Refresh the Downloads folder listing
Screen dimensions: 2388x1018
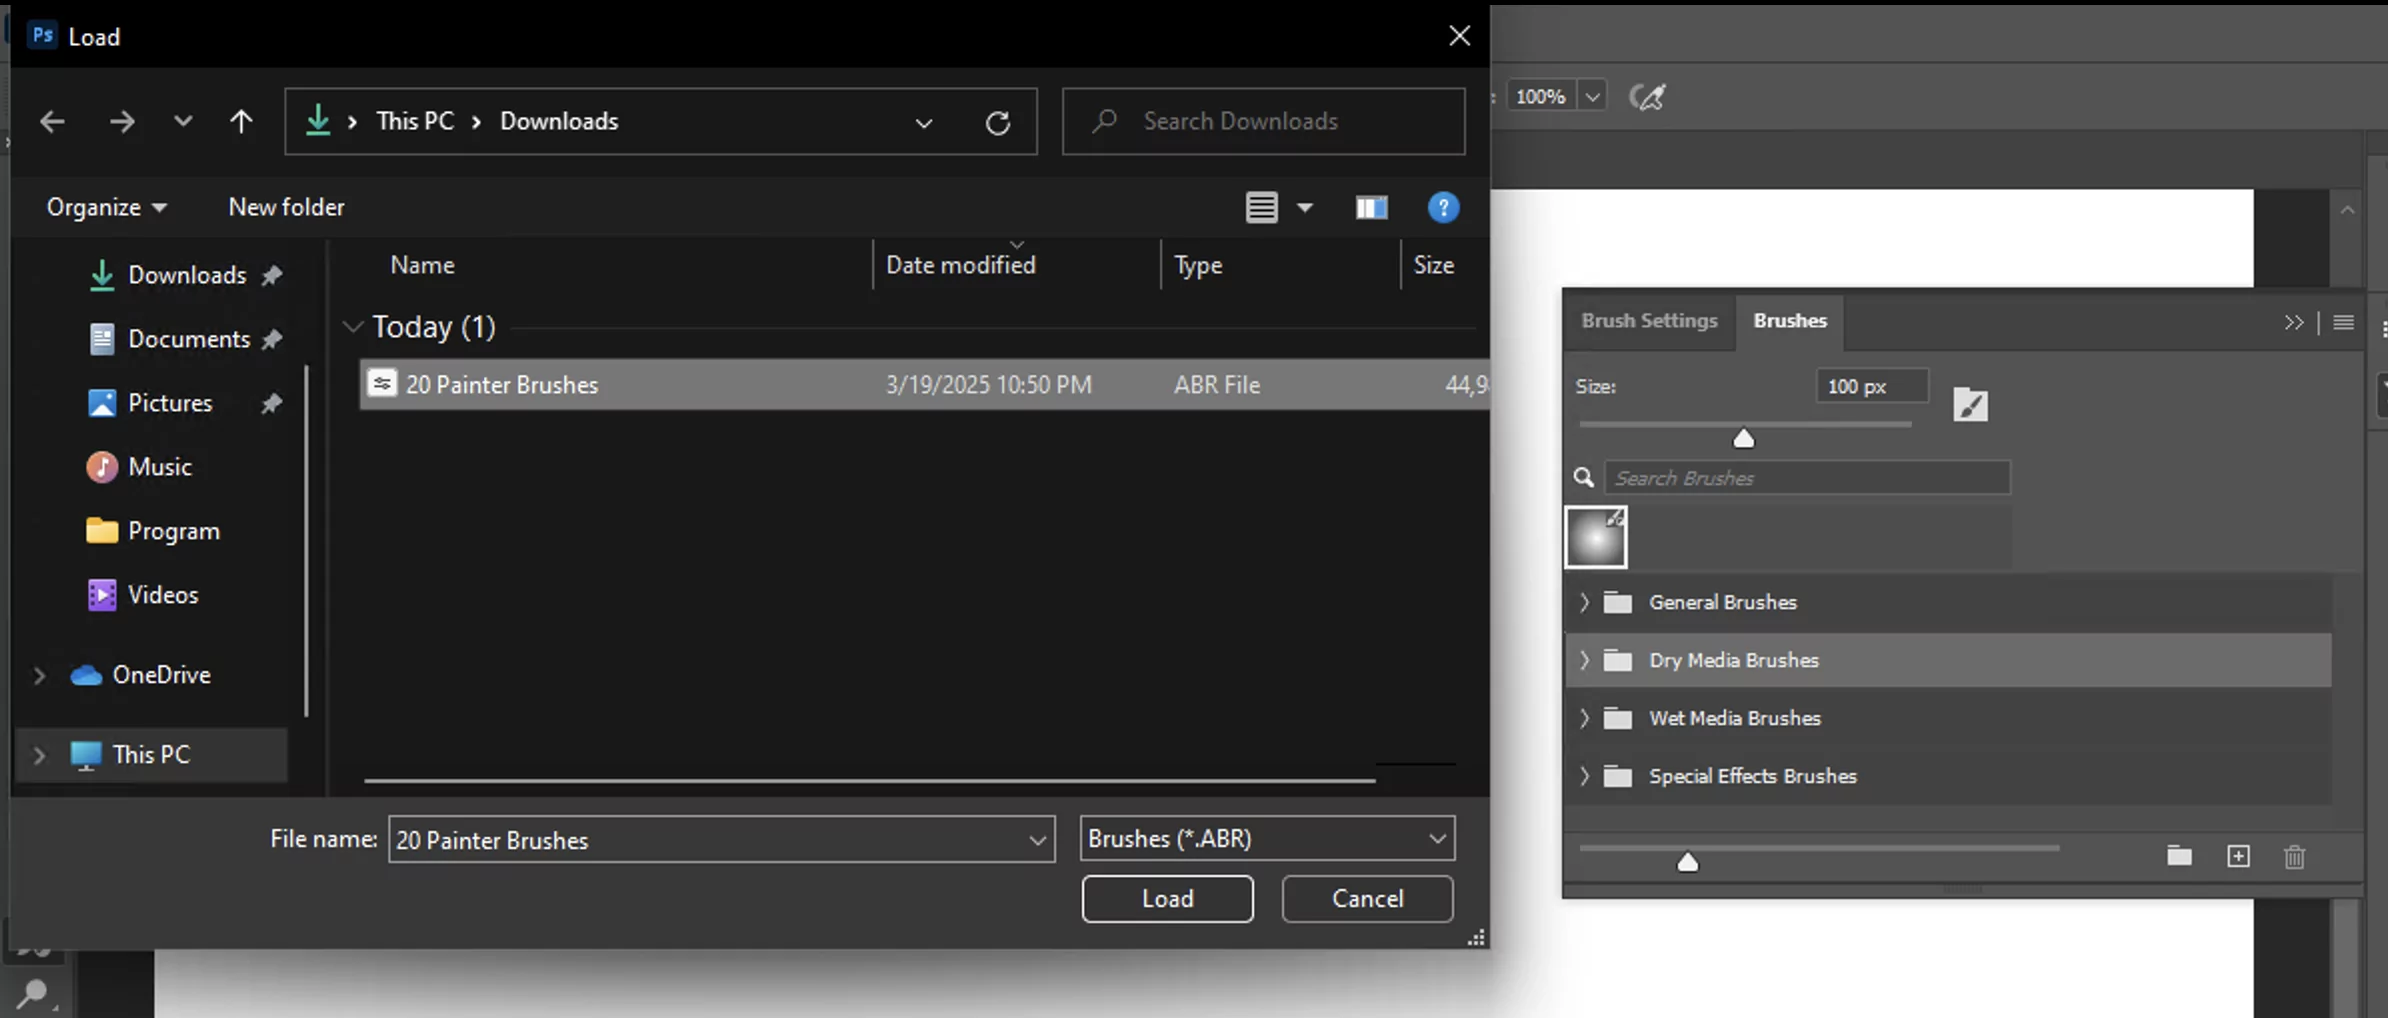(x=997, y=122)
